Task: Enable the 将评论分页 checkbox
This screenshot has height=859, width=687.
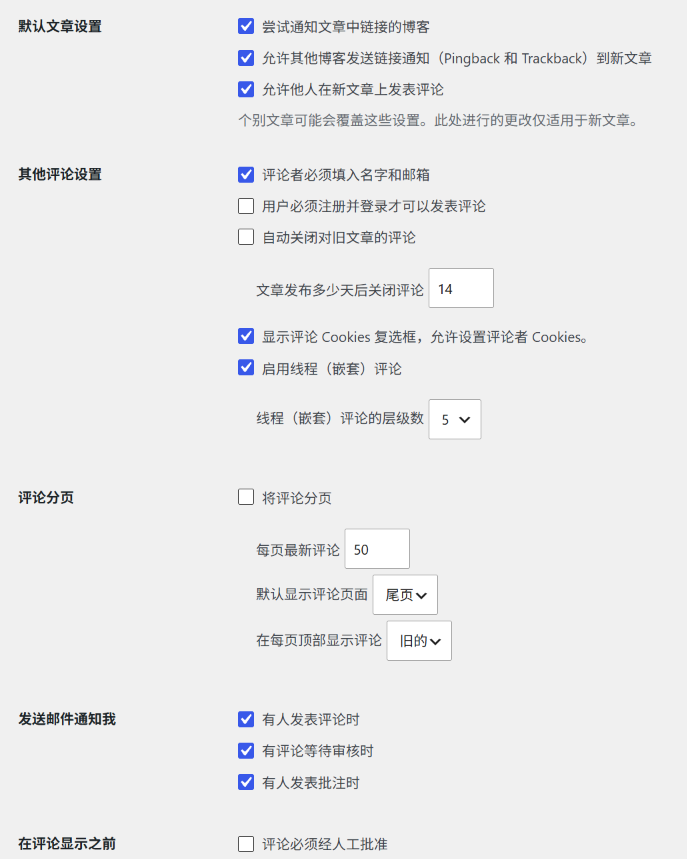Action: [x=246, y=497]
